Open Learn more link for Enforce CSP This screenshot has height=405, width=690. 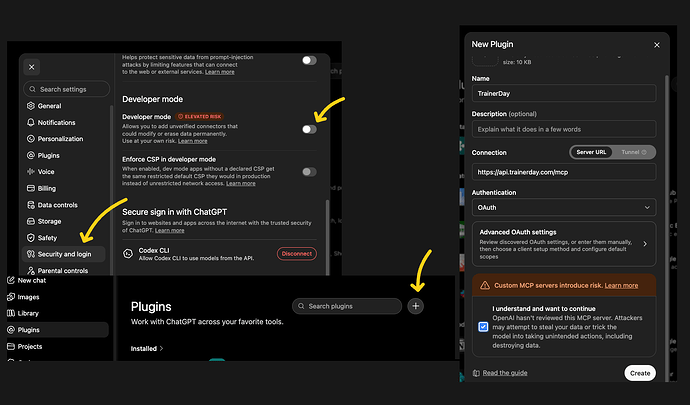241,184
